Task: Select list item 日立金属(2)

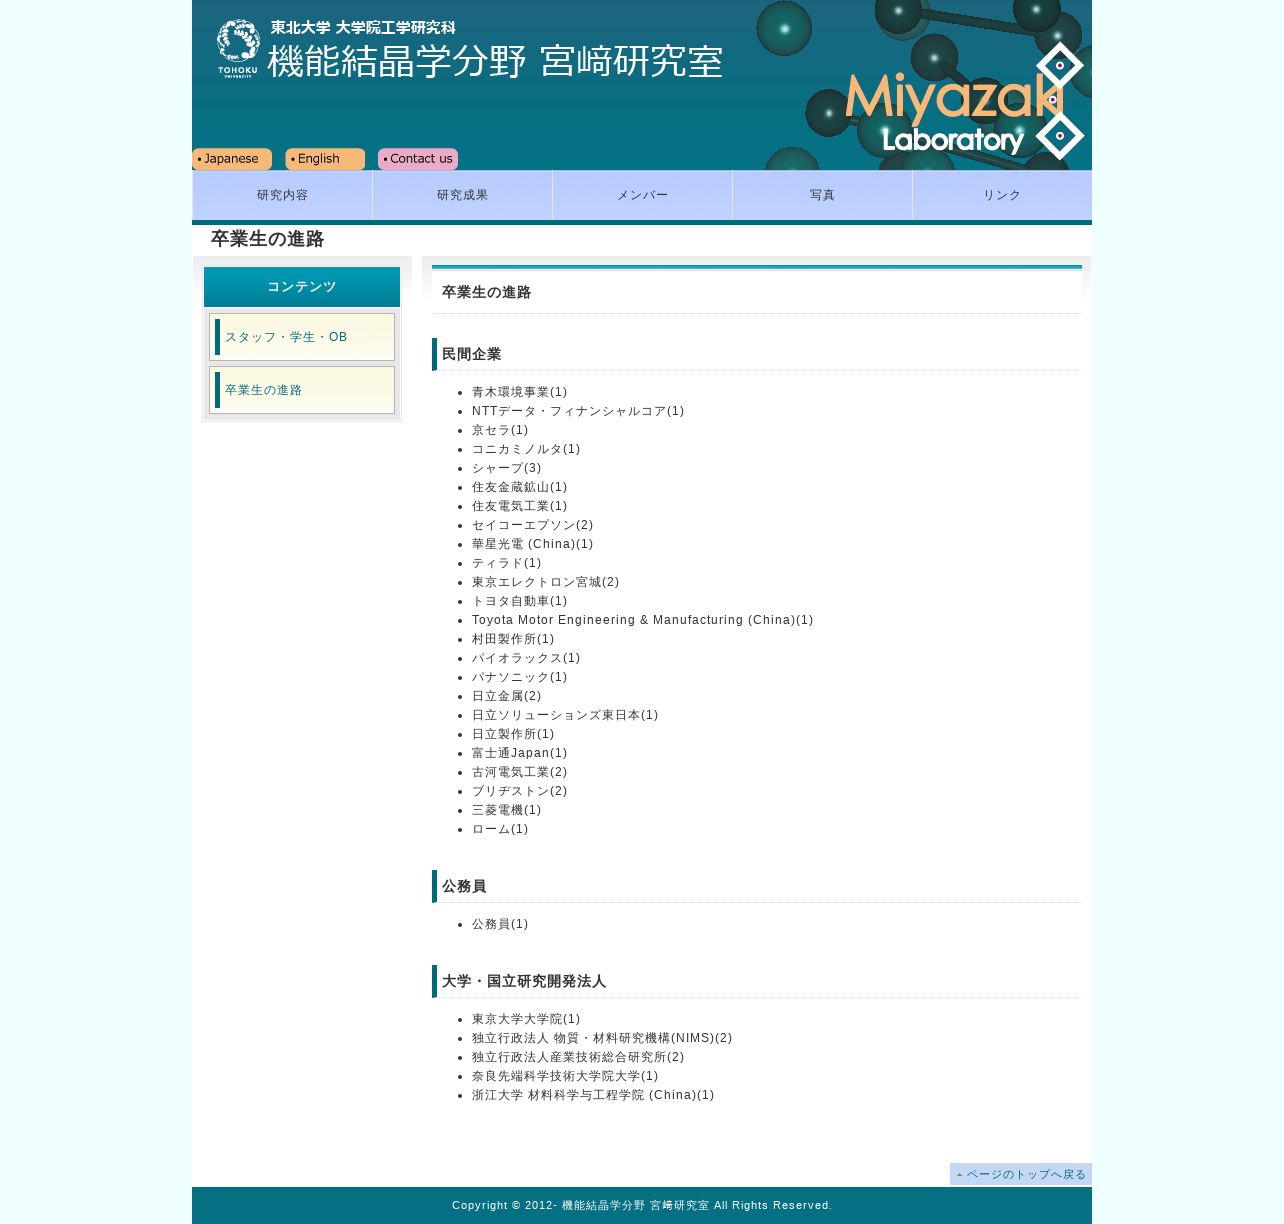Action: [x=507, y=696]
